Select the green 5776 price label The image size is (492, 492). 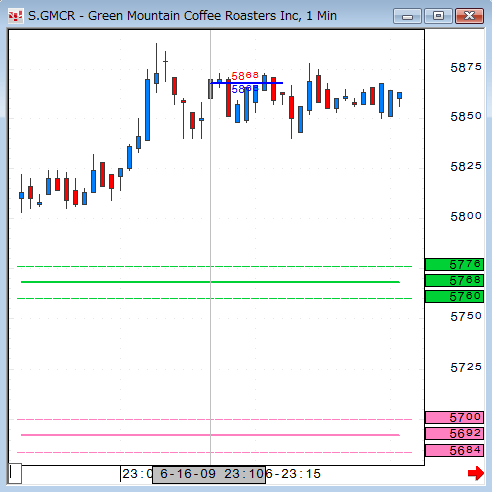click(454, 264)
